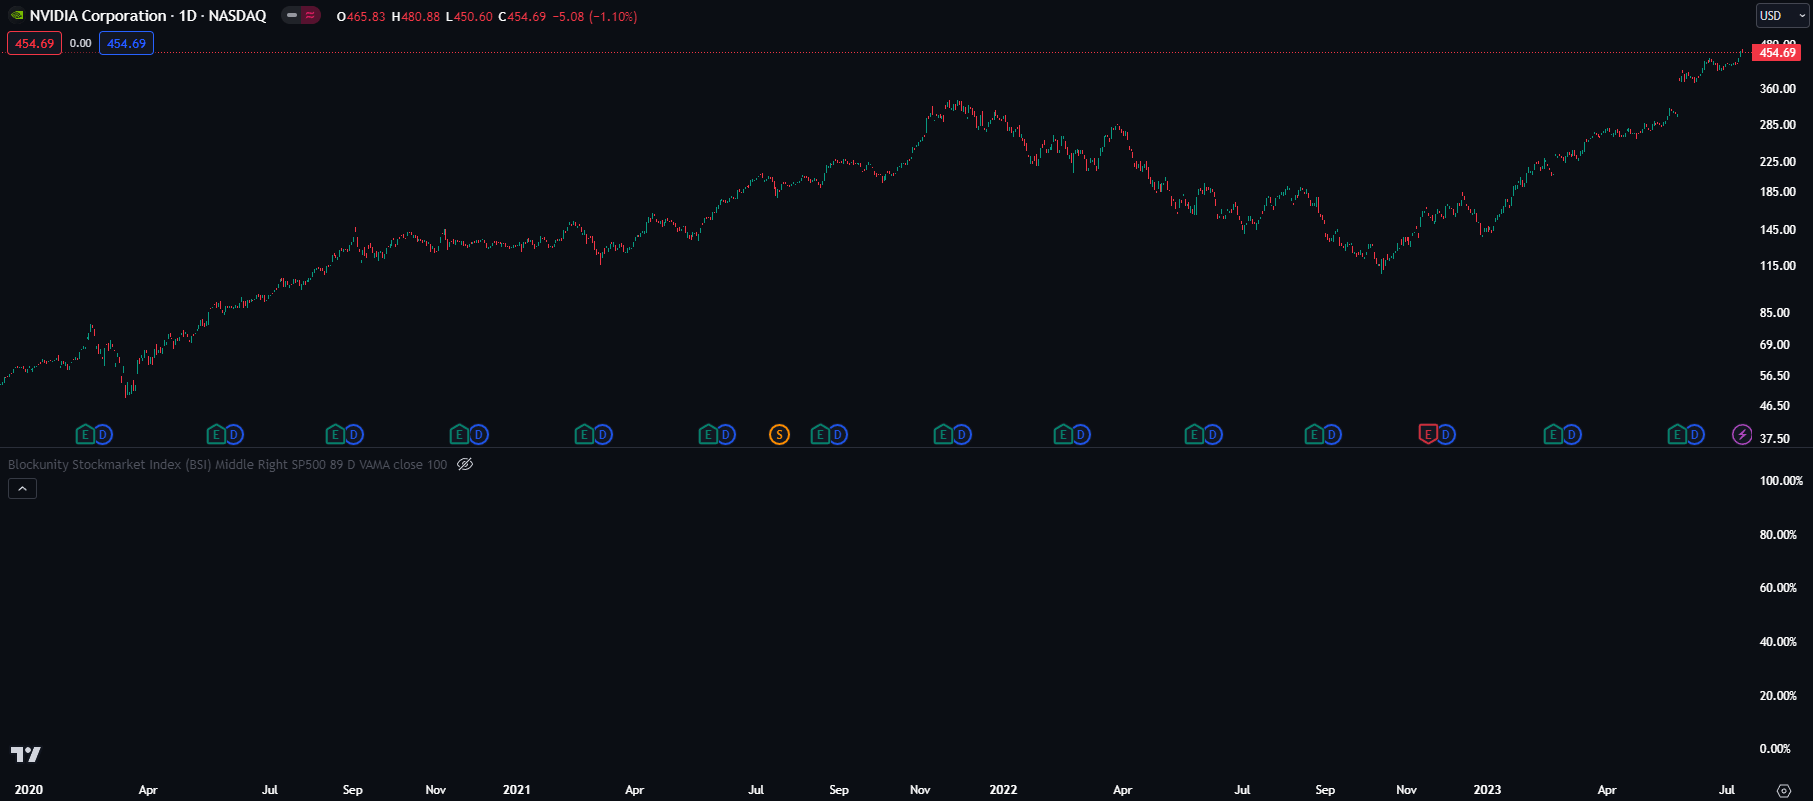This screenshot has width=1813, height=801.
Task: Click the TradingView logo
Action: 26,755
